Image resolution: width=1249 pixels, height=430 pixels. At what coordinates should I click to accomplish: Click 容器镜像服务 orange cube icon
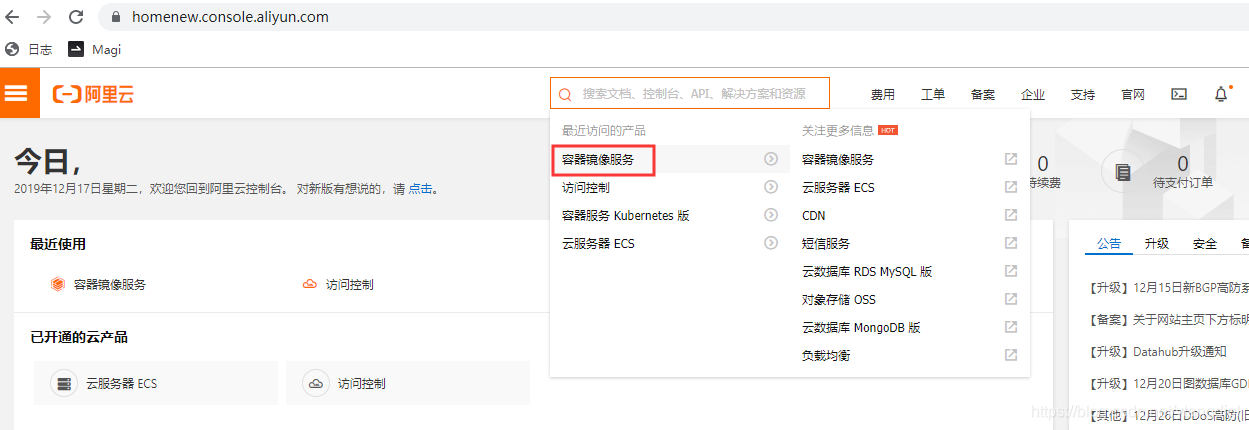[58, 284]
